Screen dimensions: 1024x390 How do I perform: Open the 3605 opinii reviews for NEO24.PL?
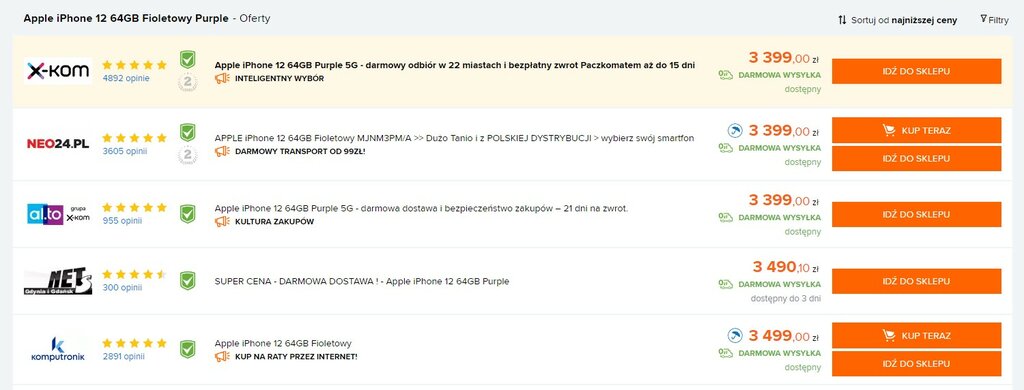click(125, 151)
